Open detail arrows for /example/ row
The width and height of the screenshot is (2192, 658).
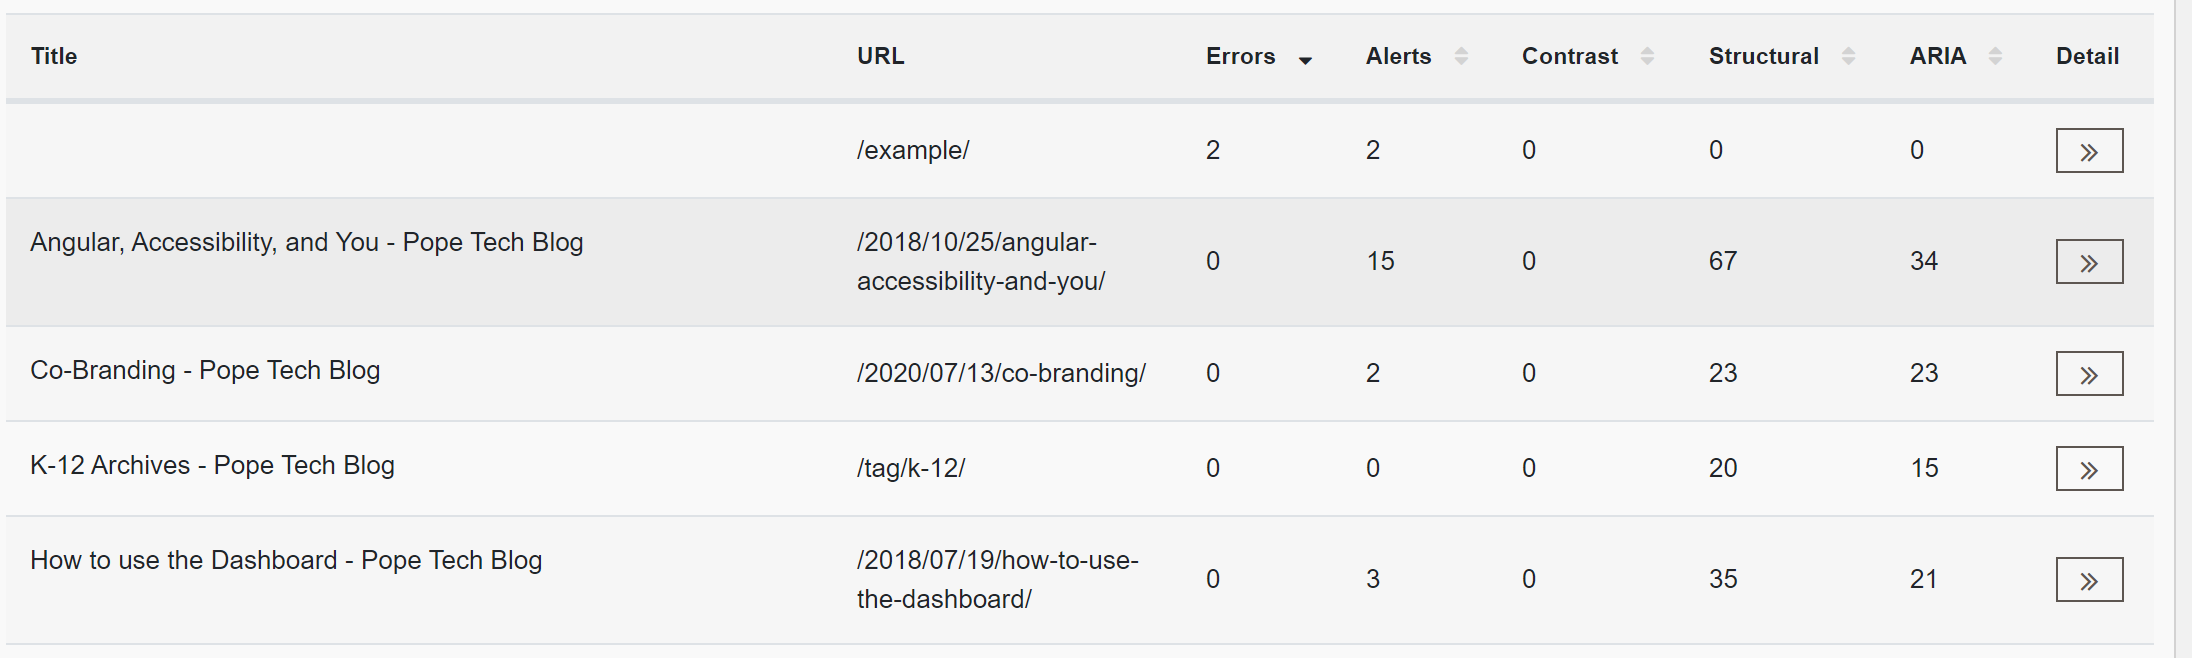(2089, 151)
